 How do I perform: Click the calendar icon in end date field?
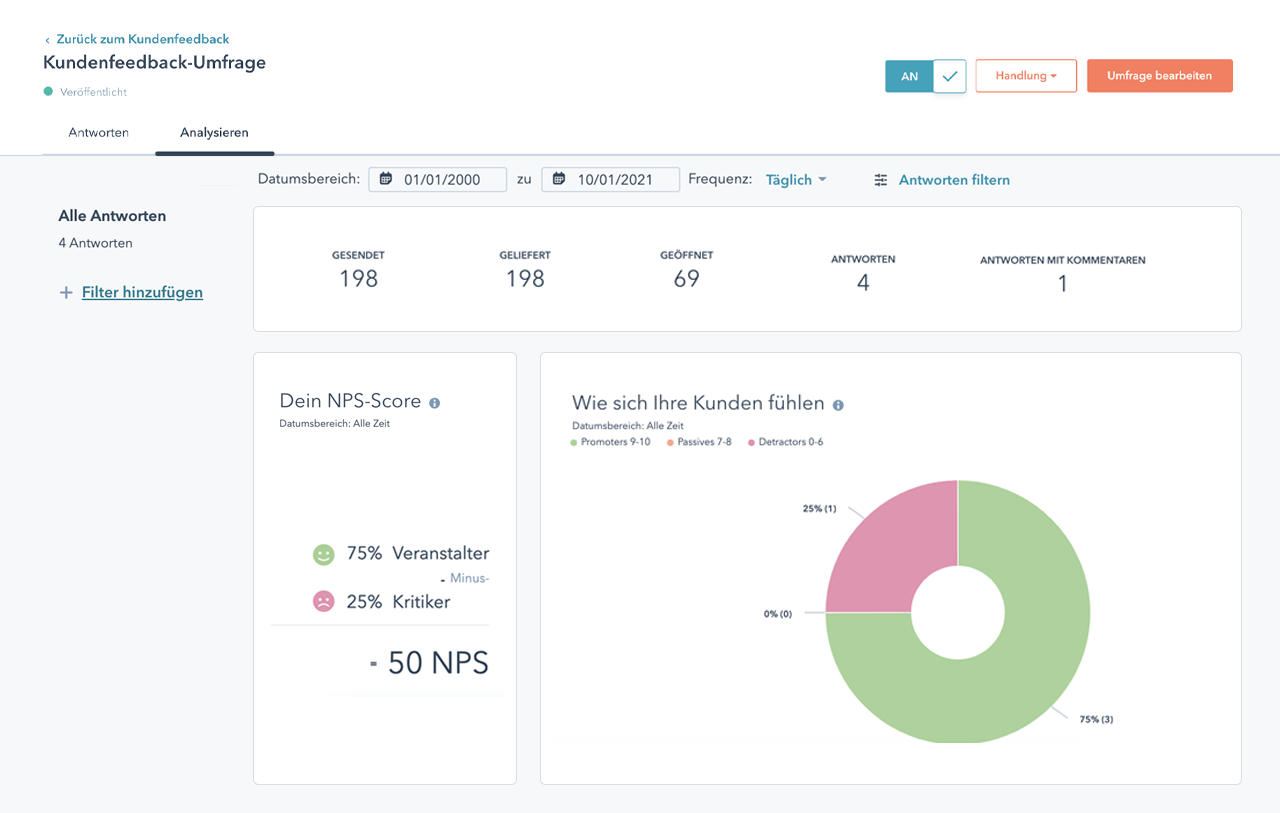(558, 179)
